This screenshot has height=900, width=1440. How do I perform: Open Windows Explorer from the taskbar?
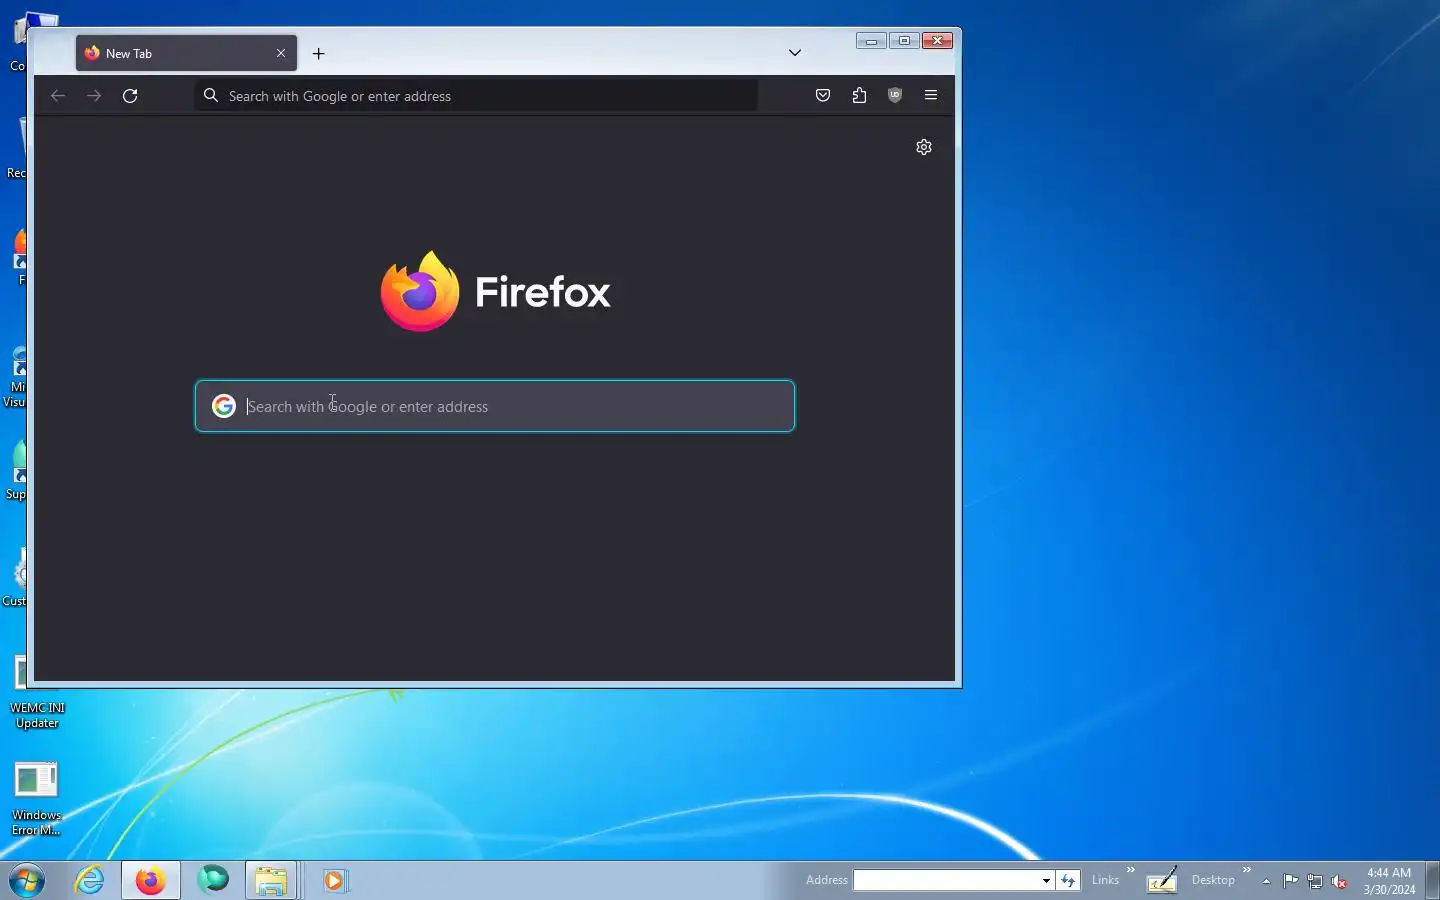(271, 881)
